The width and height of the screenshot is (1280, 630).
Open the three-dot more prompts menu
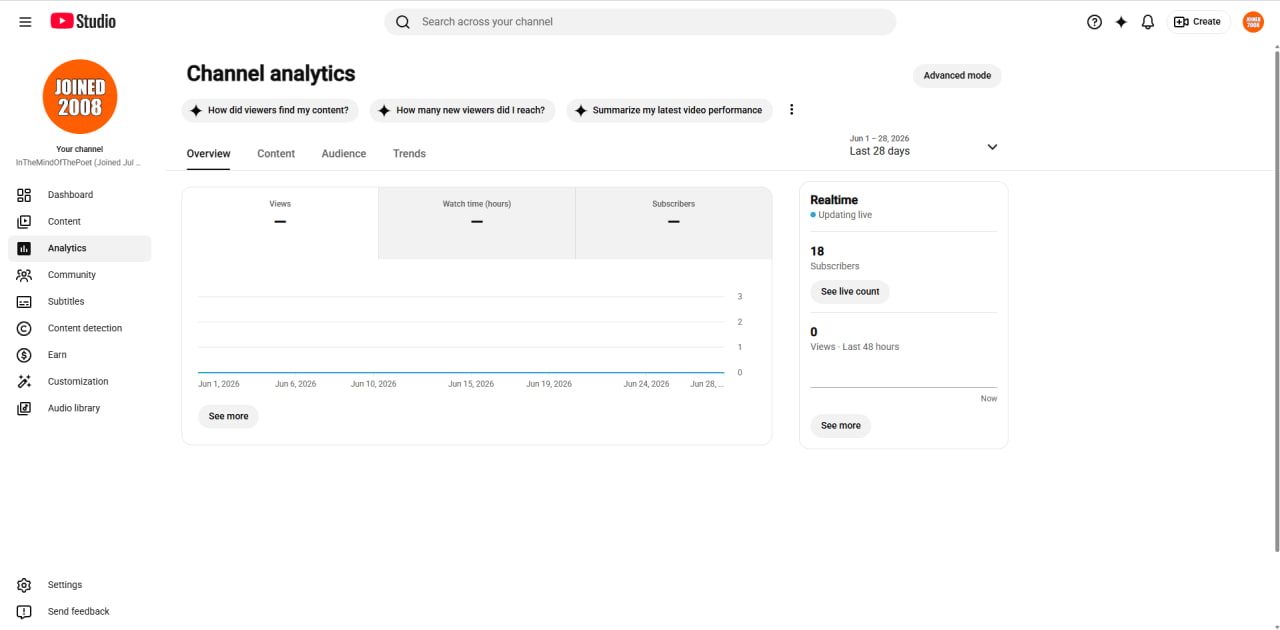point(791,110)
